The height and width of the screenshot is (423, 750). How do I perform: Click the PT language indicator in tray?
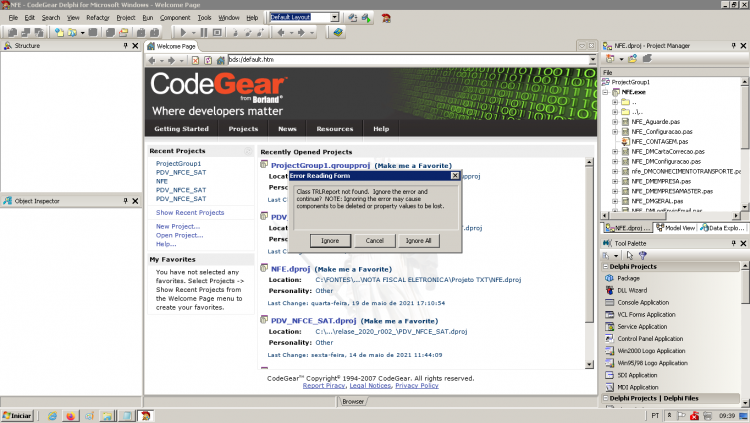(x=655, y=415)
